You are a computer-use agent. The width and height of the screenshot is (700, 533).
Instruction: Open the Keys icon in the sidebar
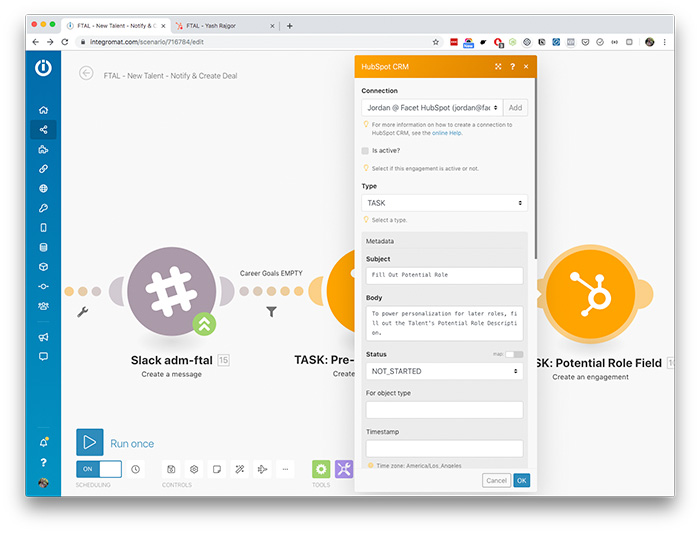click(43, 208)
